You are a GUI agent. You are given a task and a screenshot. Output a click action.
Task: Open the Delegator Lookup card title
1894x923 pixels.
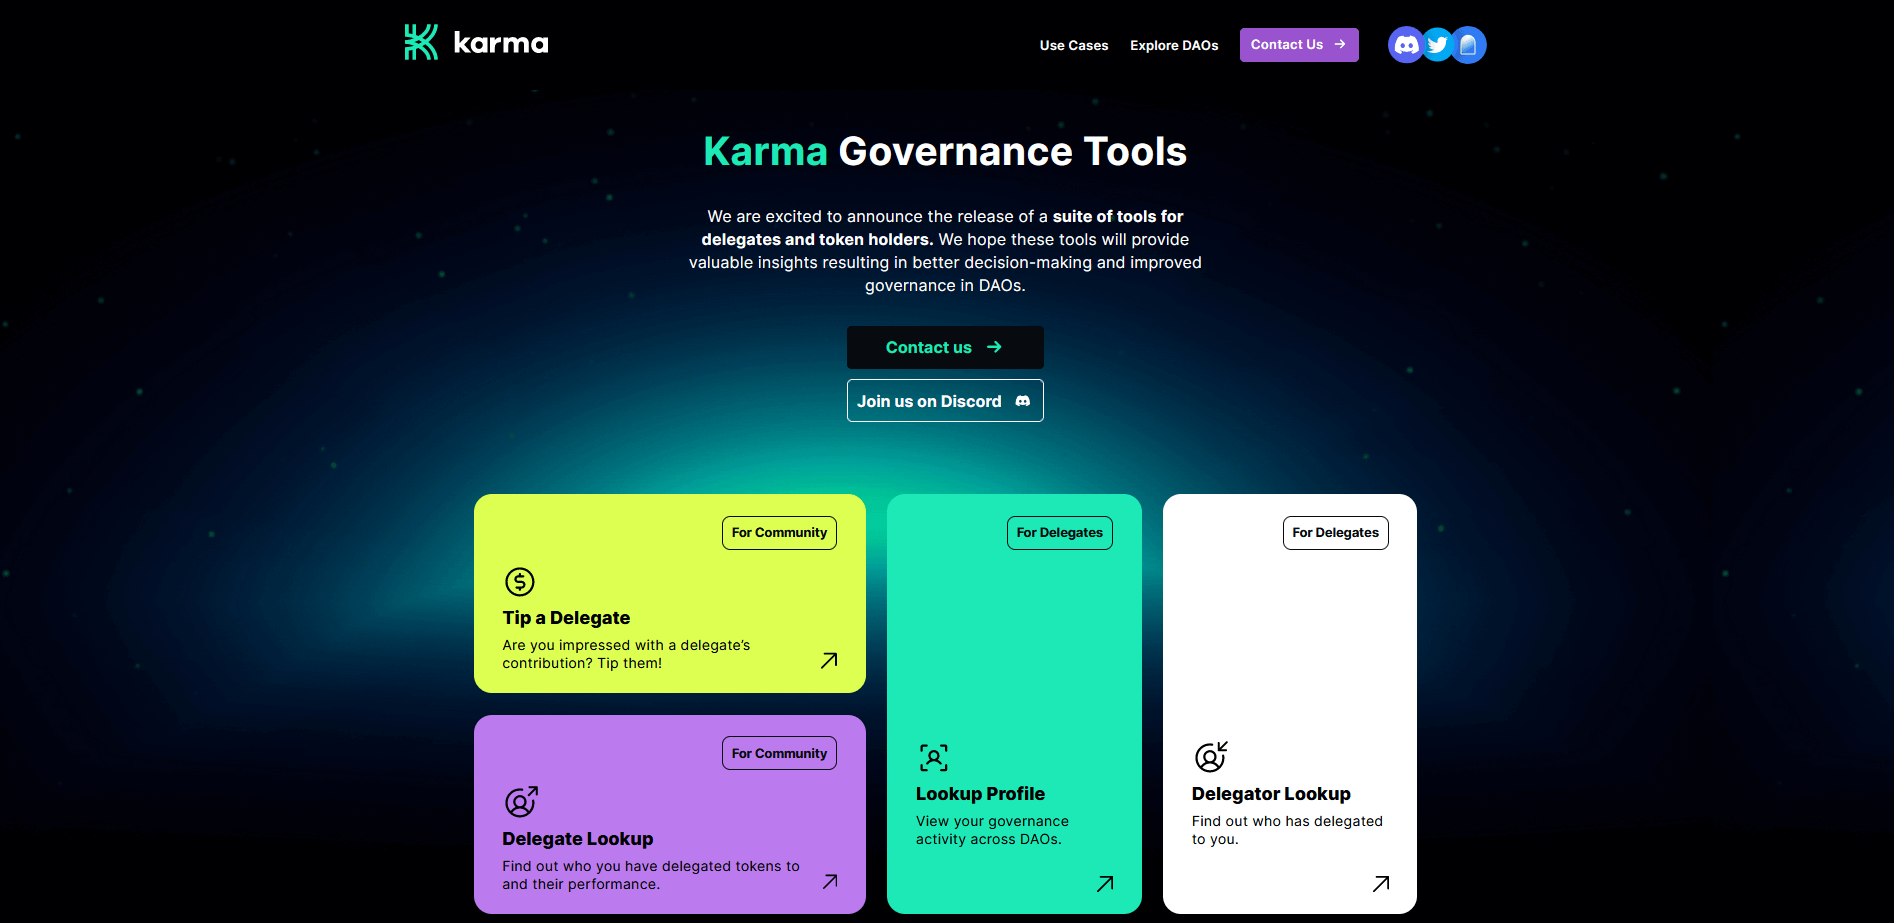1271,794
